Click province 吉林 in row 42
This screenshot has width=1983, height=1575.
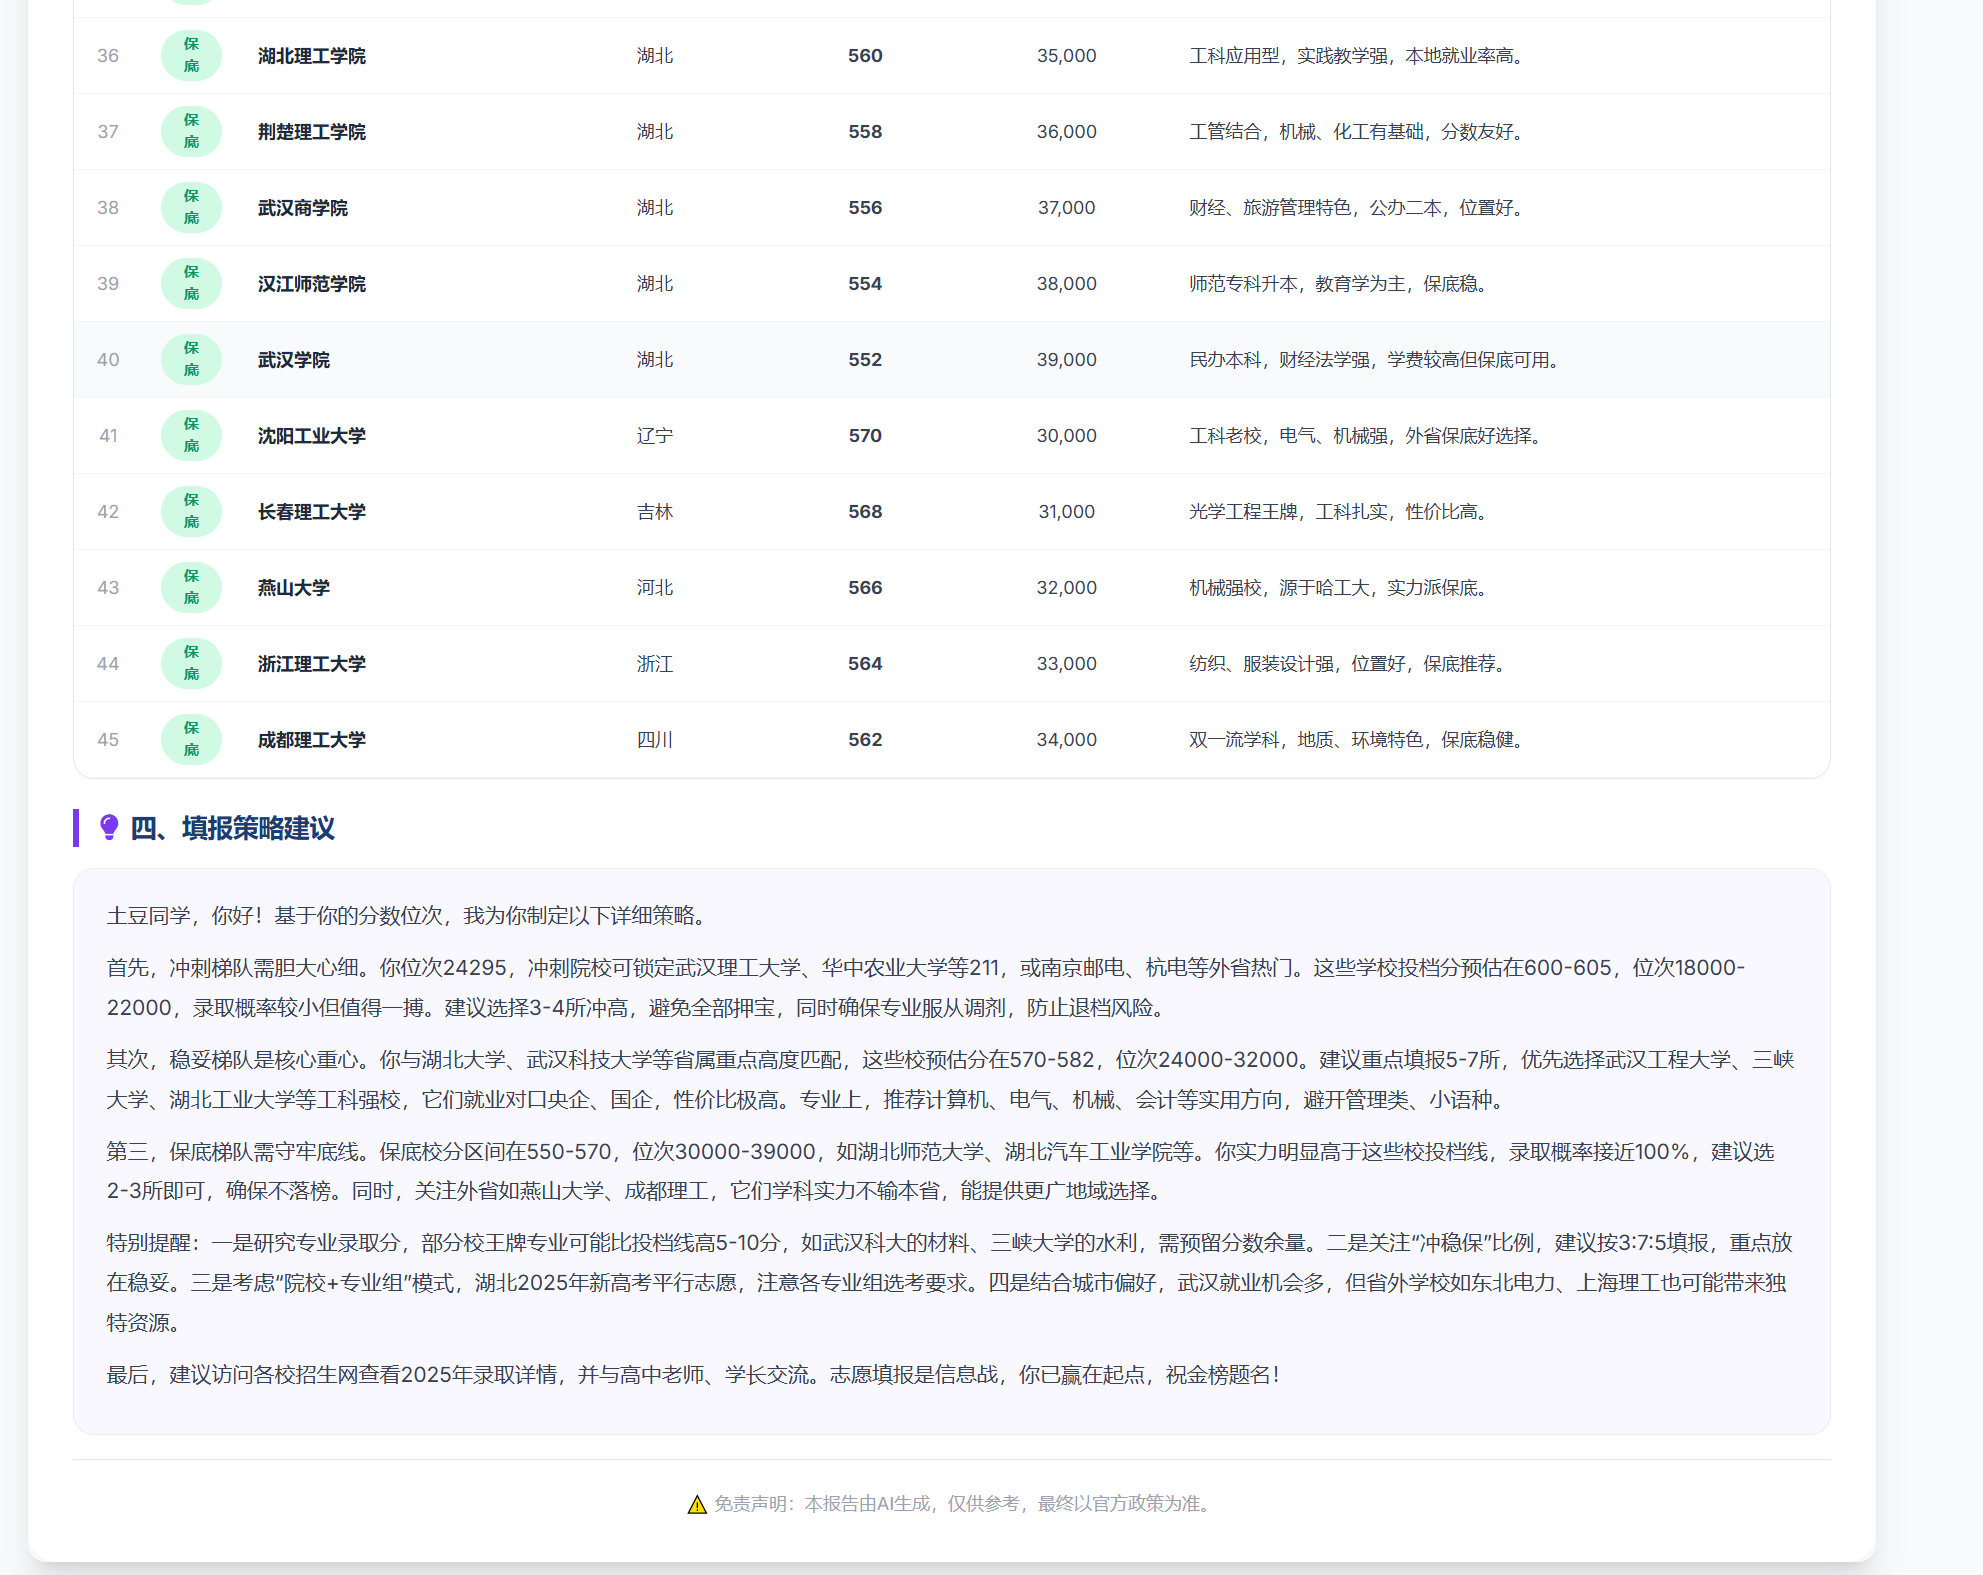tap(655, 512)
